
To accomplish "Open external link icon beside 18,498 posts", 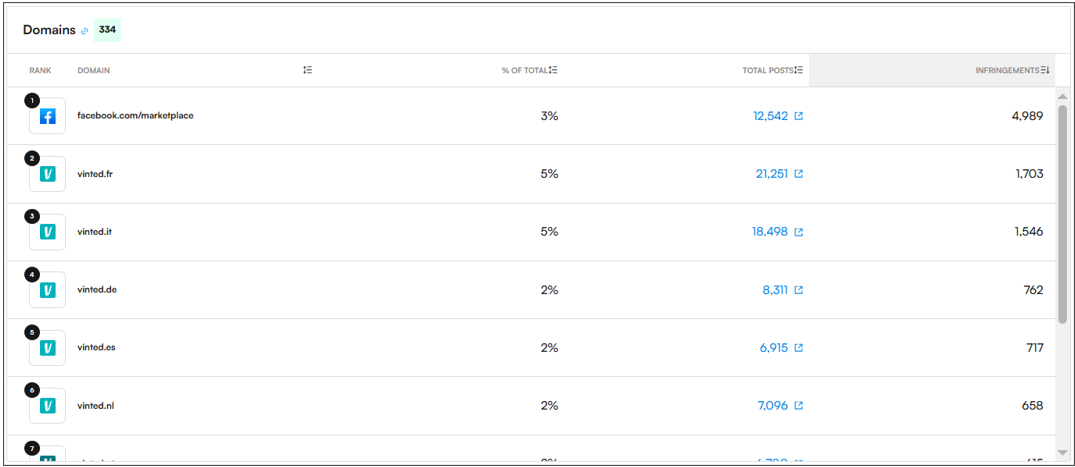I will [799, 232].
